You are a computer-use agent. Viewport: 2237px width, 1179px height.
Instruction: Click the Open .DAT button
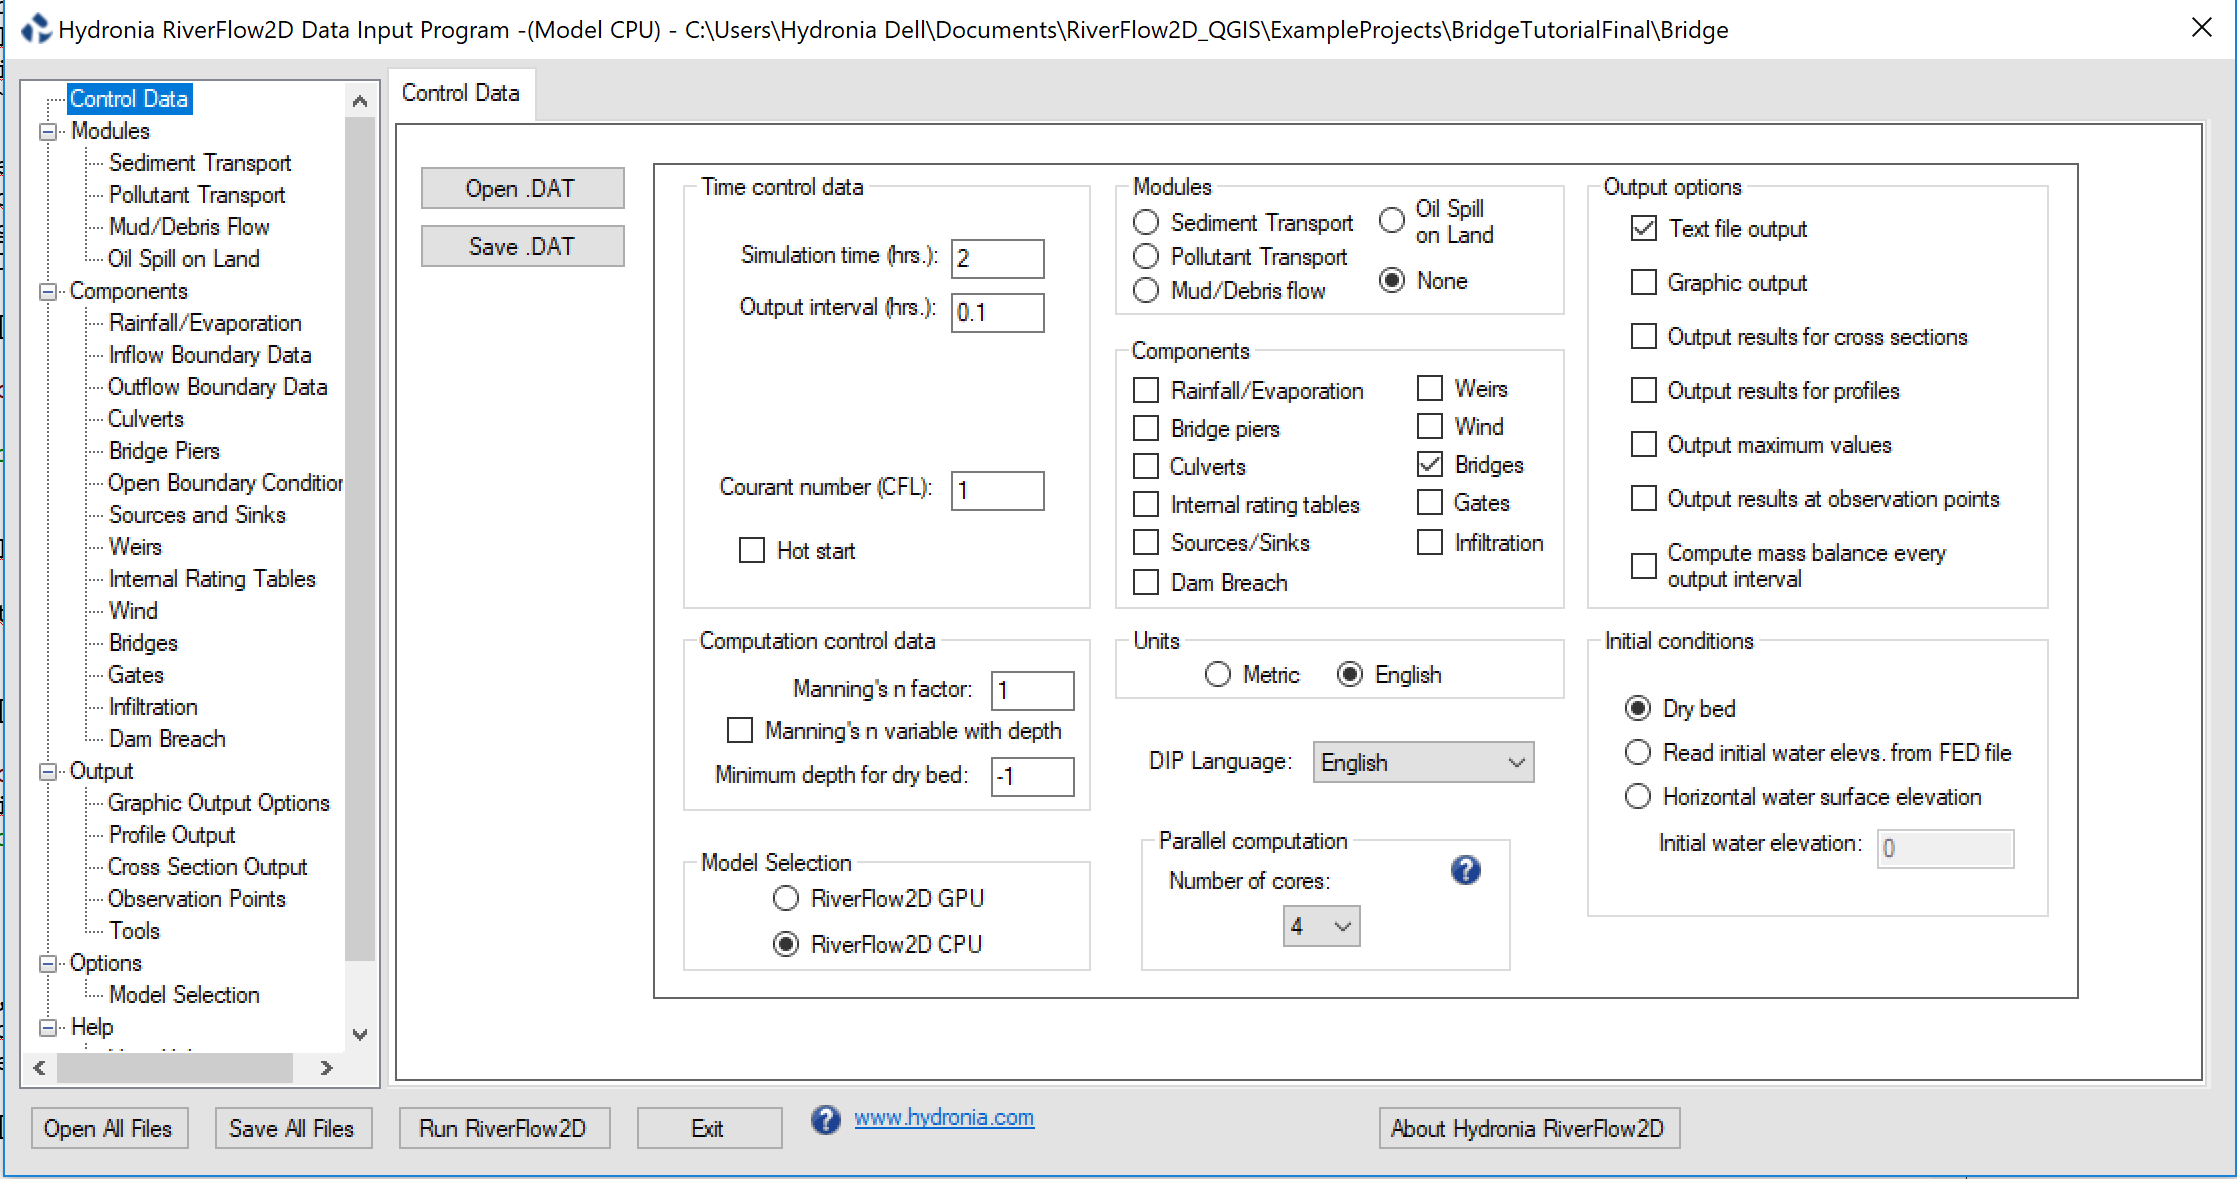tap(522, 188)
